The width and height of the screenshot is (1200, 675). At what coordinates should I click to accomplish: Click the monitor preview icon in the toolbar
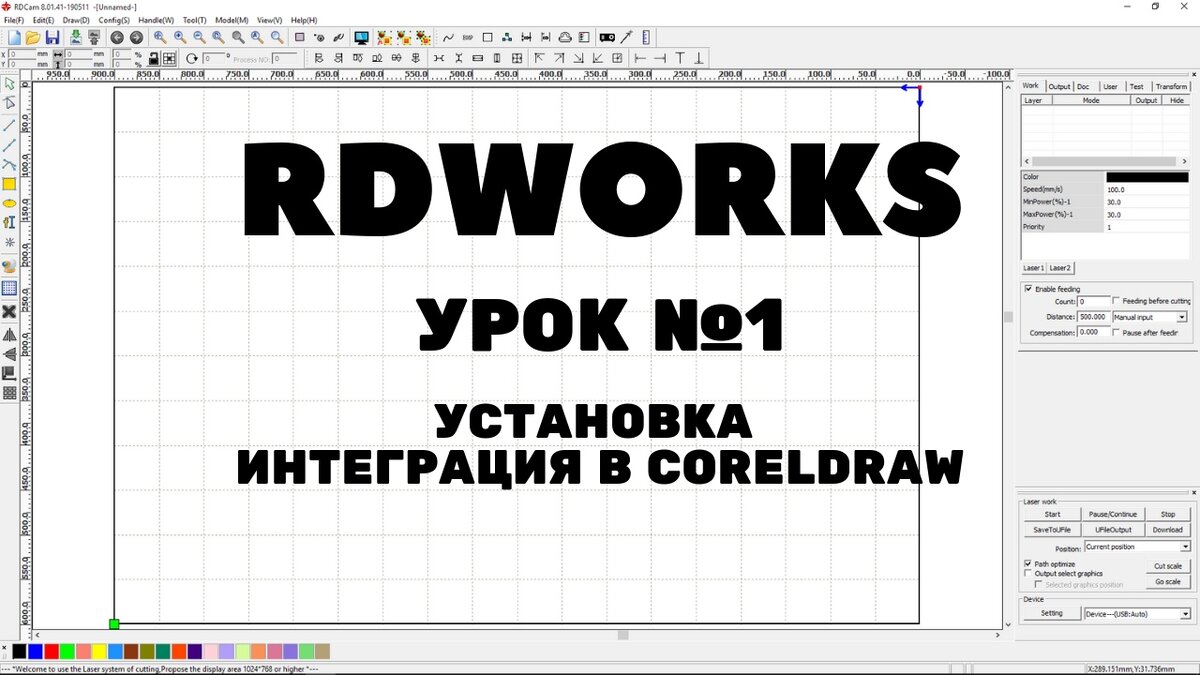pos(361,37)
